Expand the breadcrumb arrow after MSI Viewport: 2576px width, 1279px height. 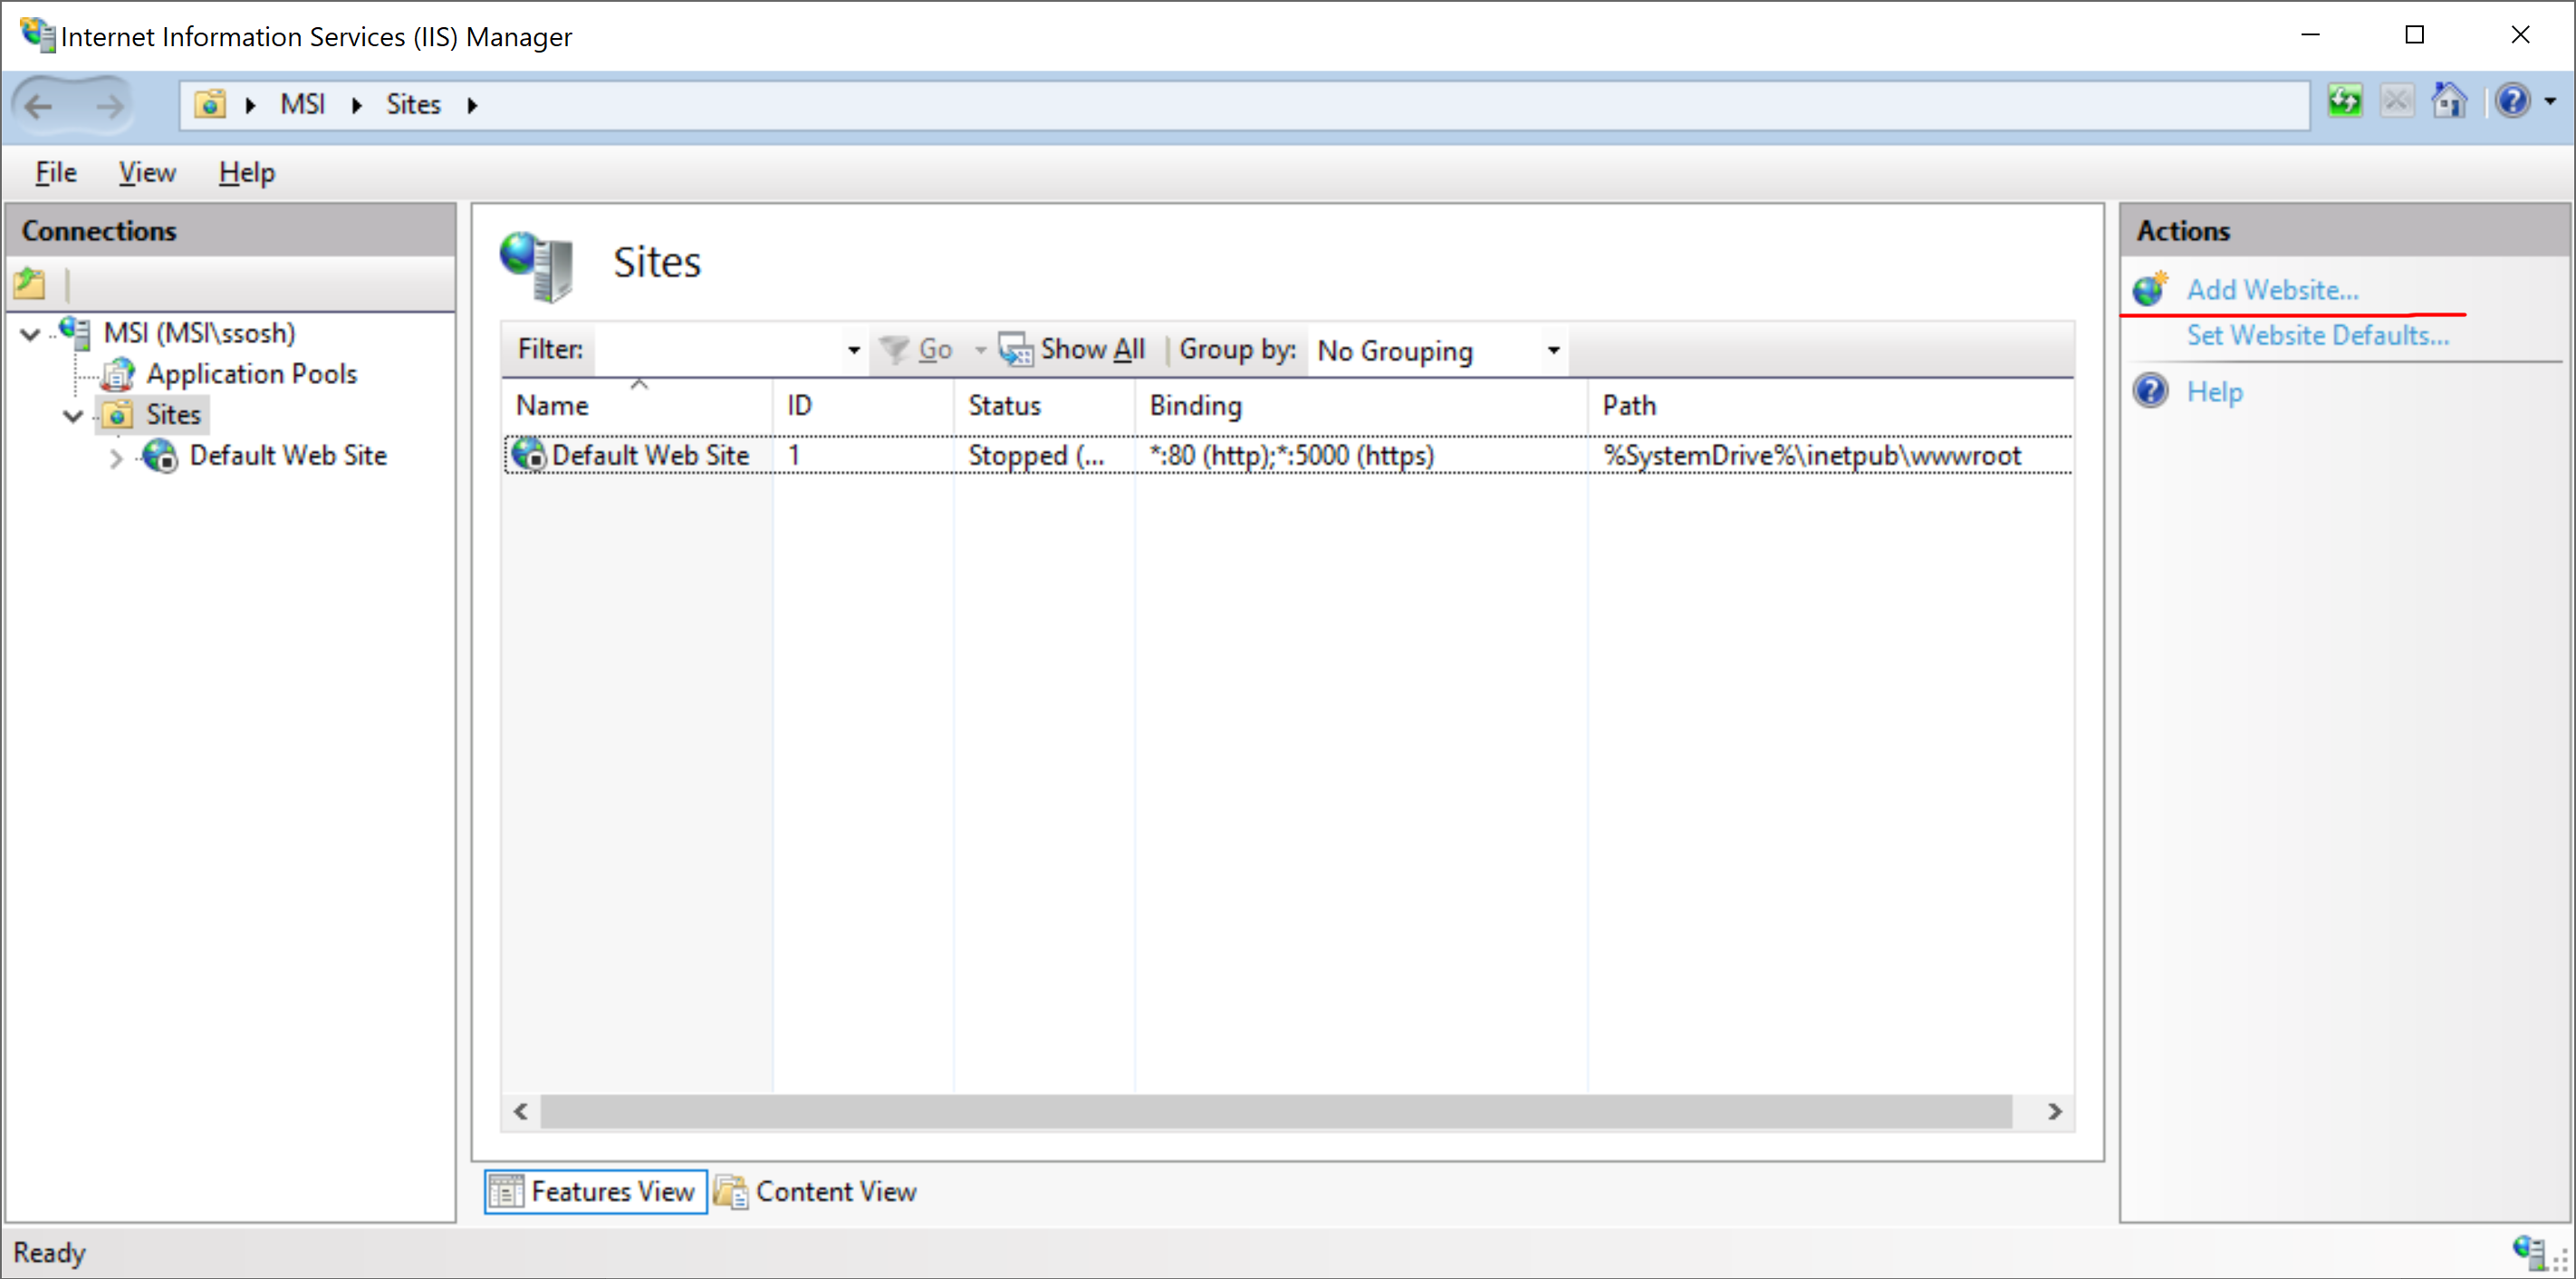click(x=356, y=105)
